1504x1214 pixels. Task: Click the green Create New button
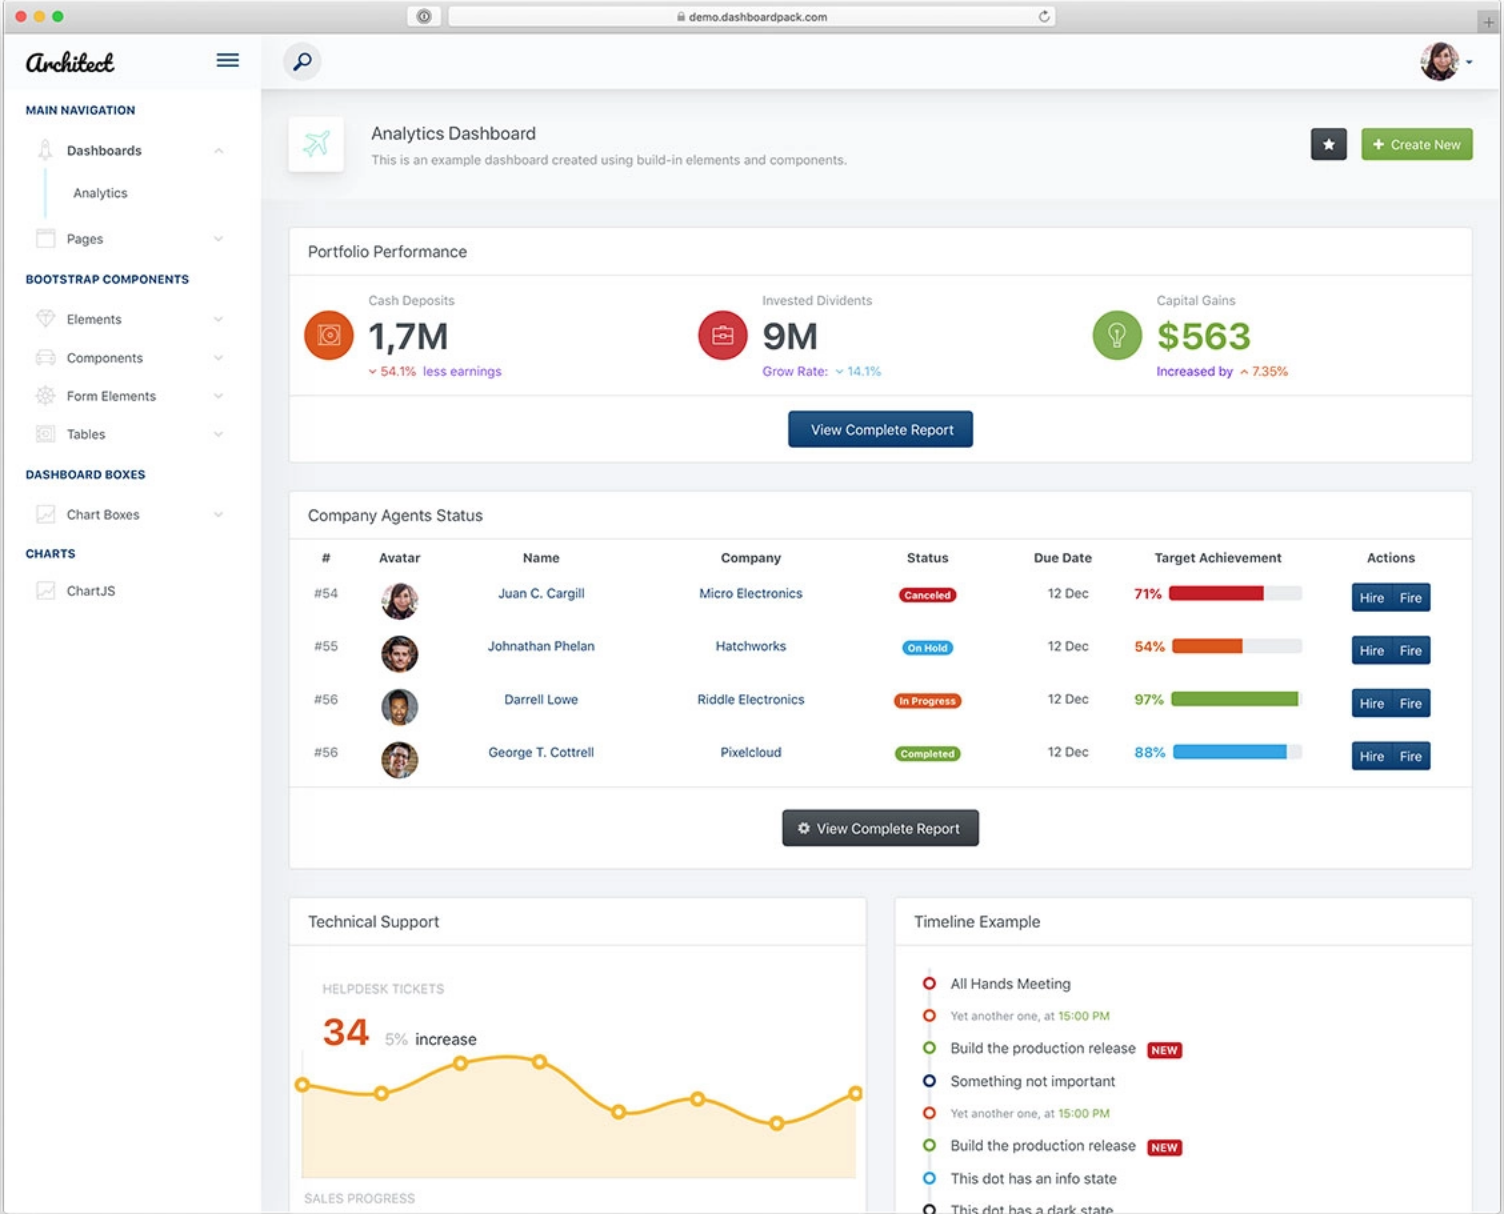[x=1416, y=144]
